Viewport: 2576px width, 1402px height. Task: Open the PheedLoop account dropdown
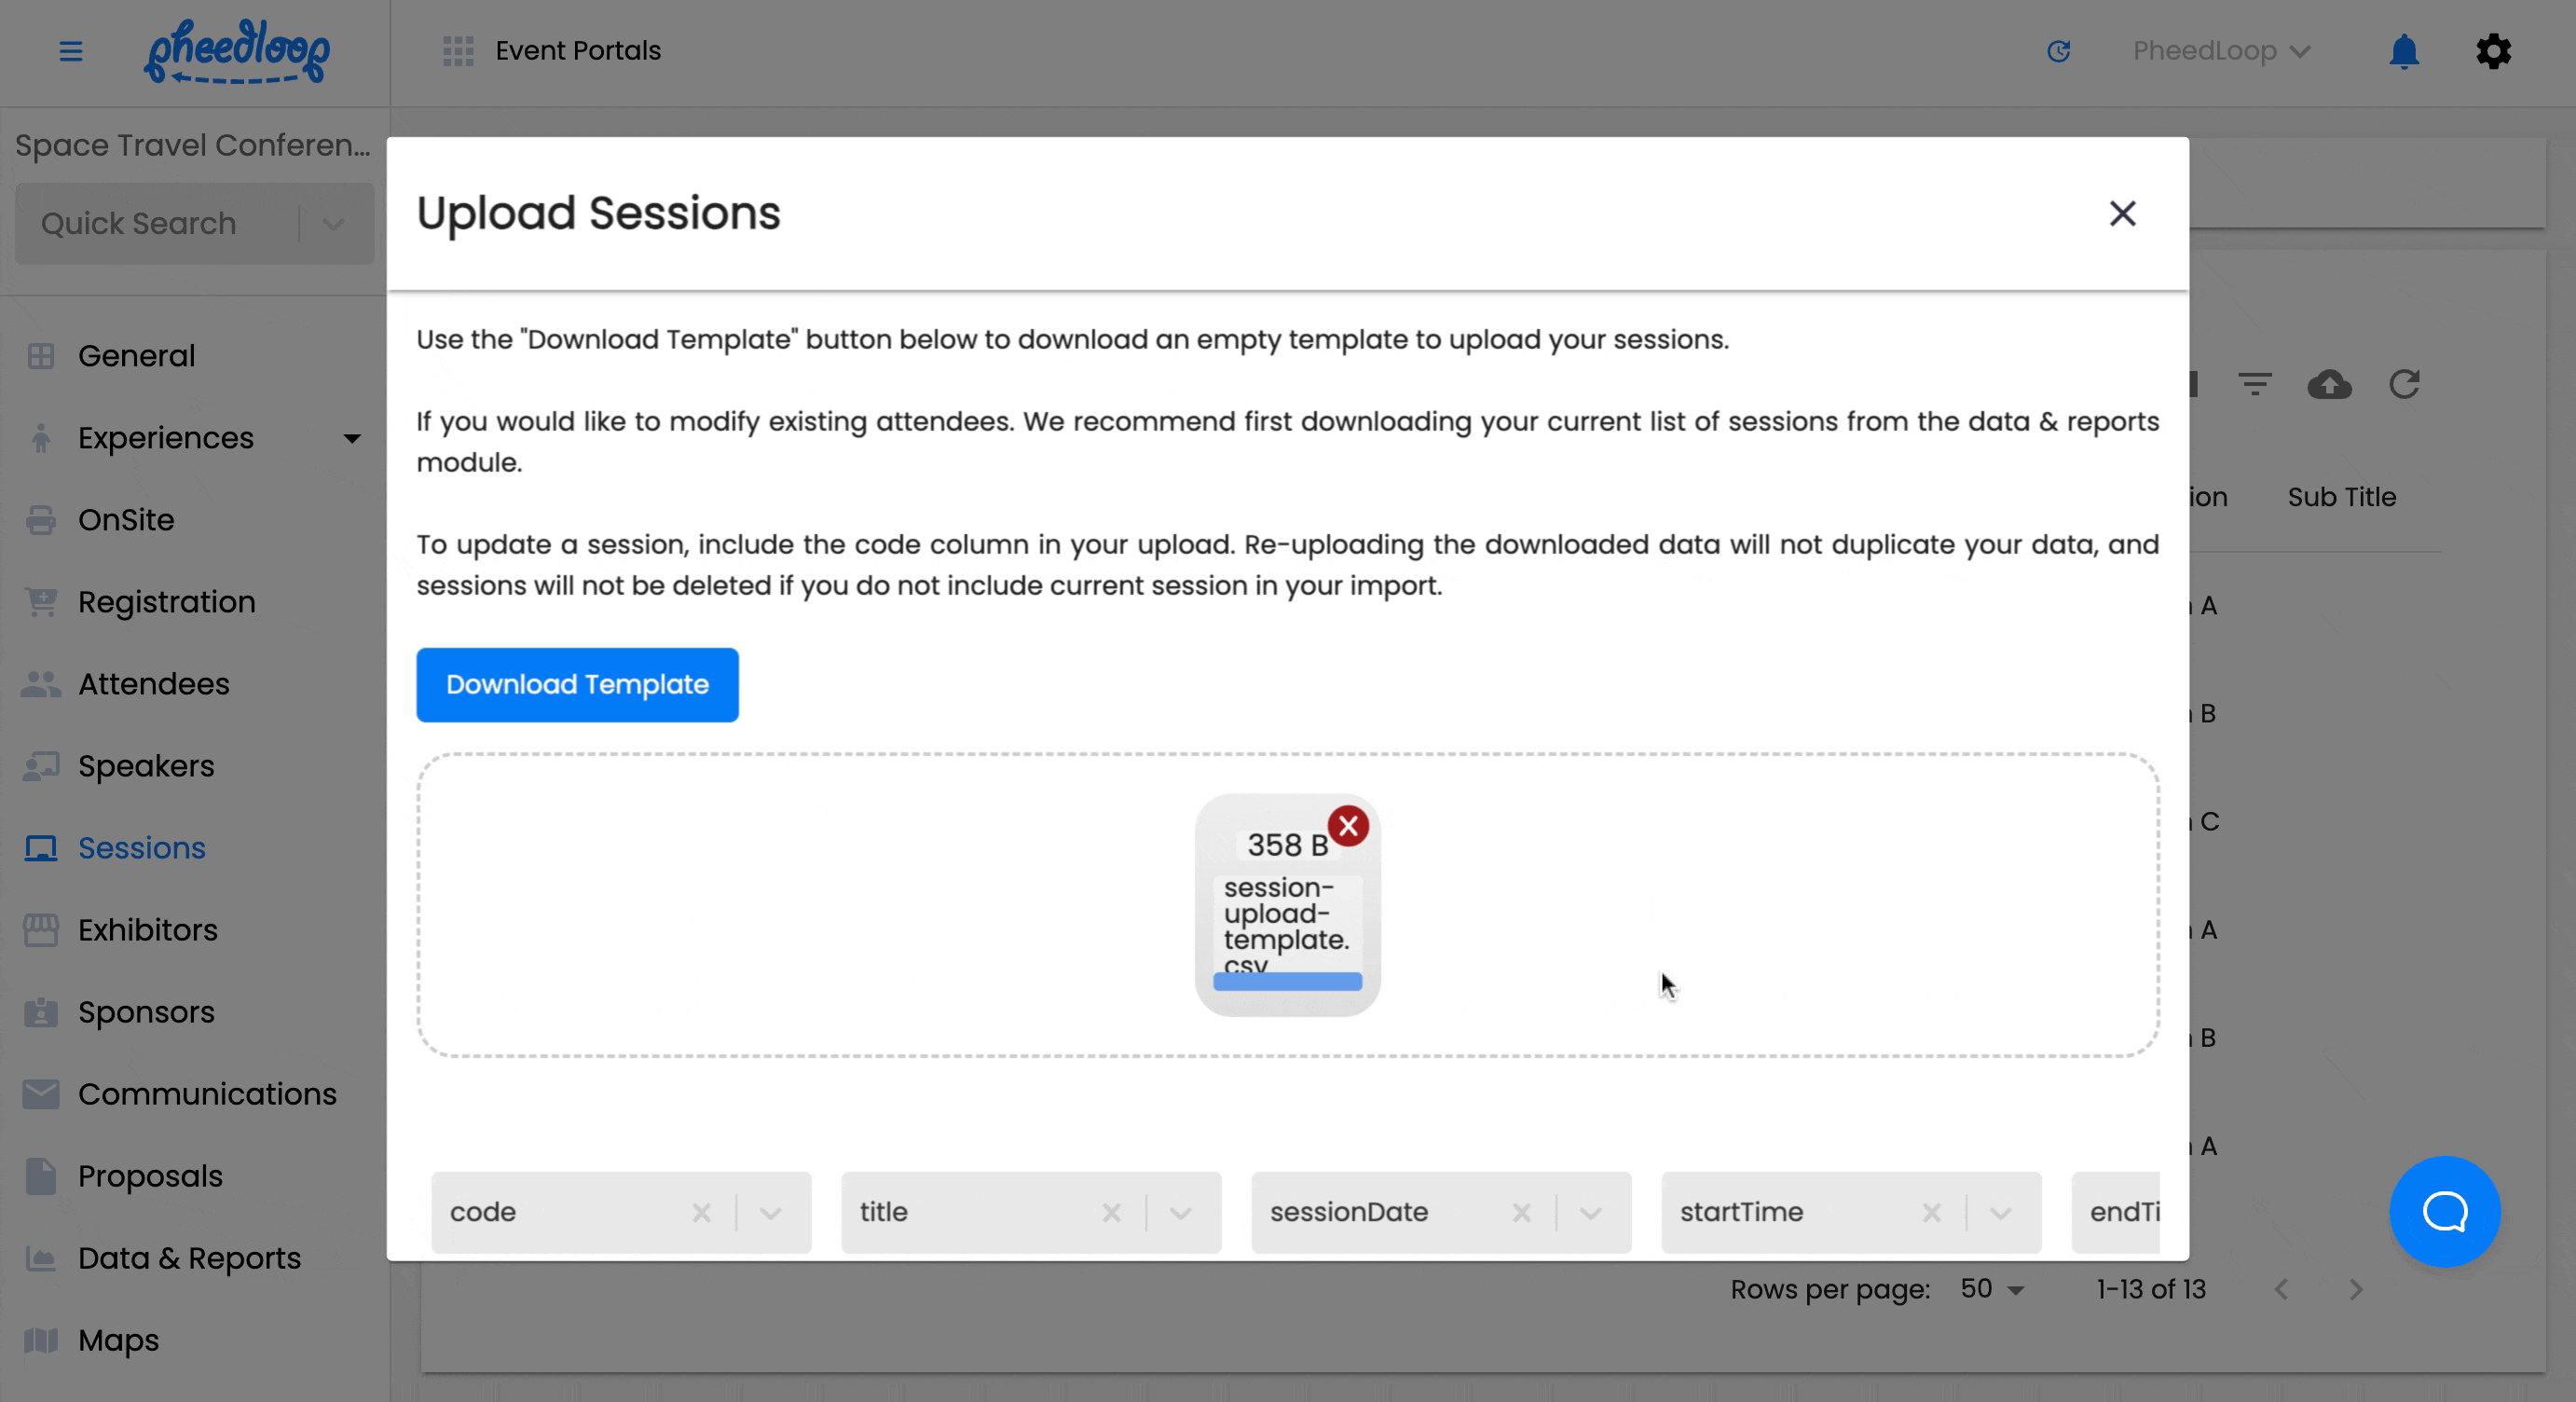pos(2220,51)
